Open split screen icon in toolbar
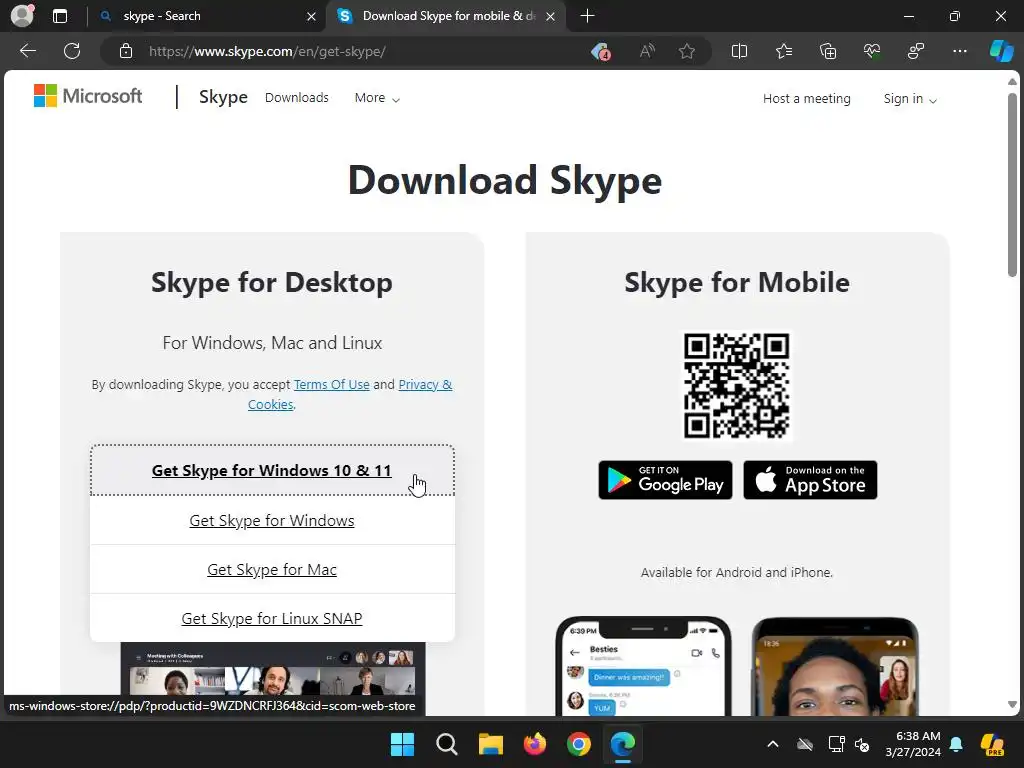The width and height of the screenshot is (1024, 768). (739, 51)
